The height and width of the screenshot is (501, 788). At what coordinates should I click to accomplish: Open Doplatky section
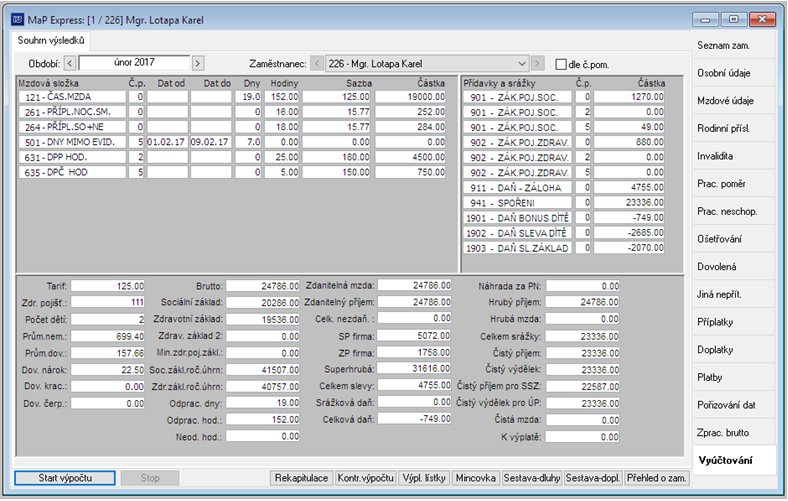pyautogui.click(x=734, y=349)
